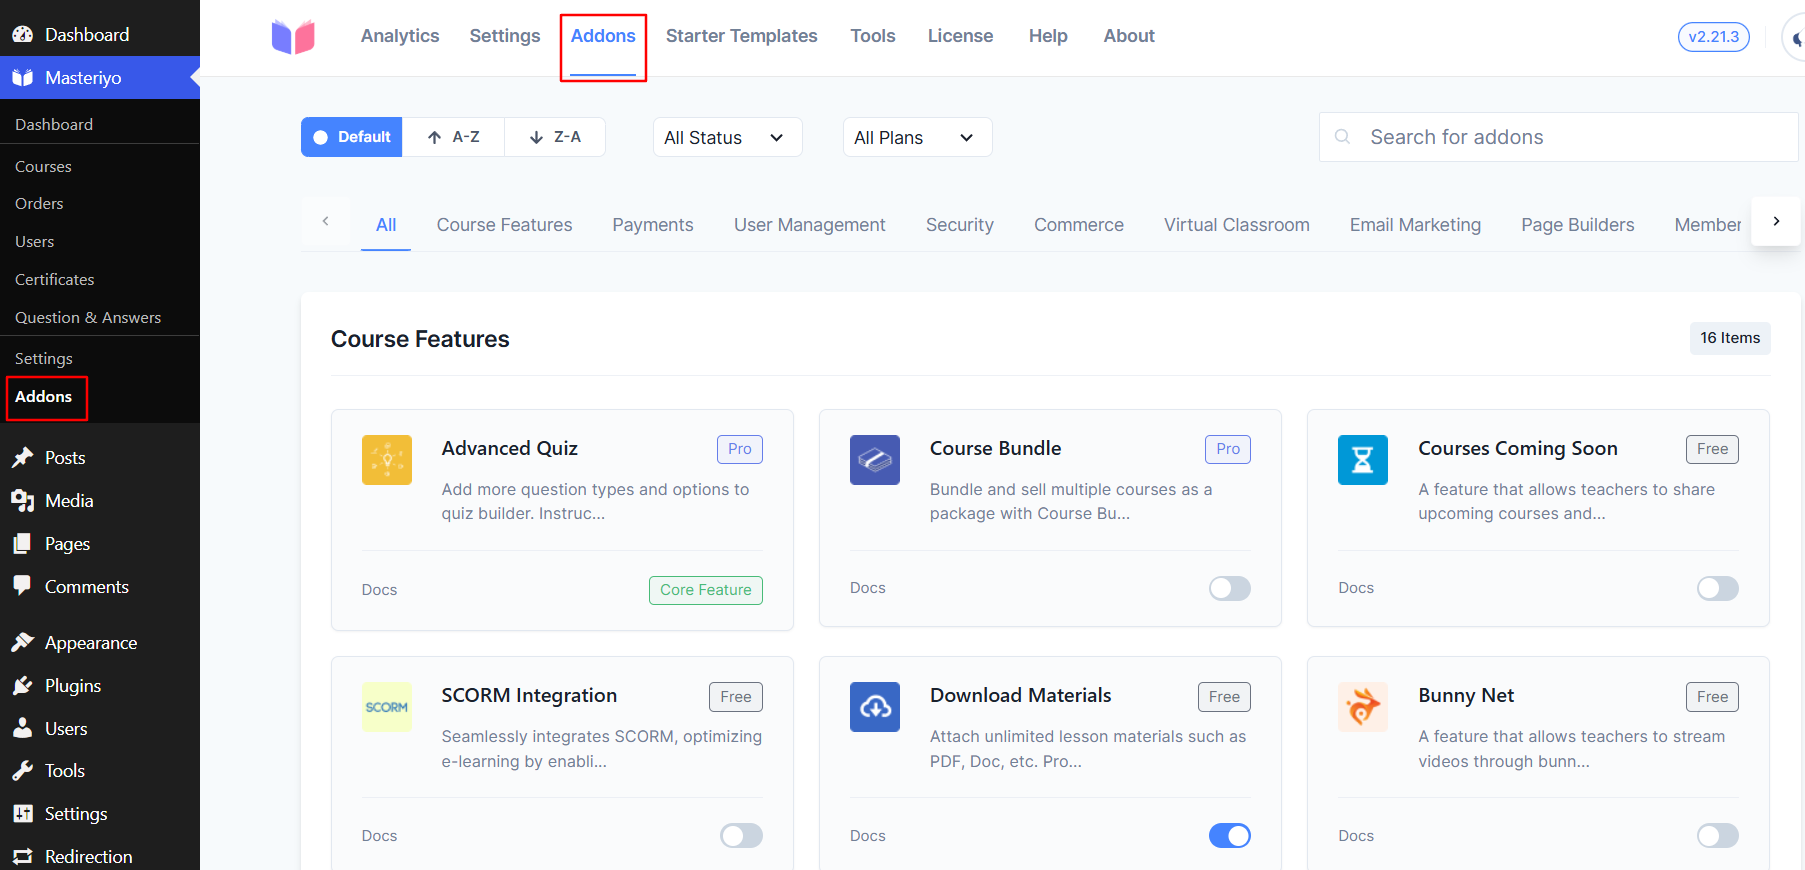The height and width of the screenshot is (870, 1805).
Task: Select the Payments category tab
Action: [653, 225]
